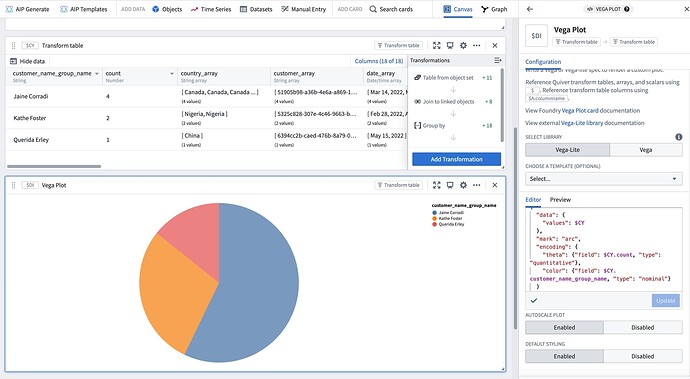Click the Update button
Screen dimensions: 690x379
click(665, 300)
